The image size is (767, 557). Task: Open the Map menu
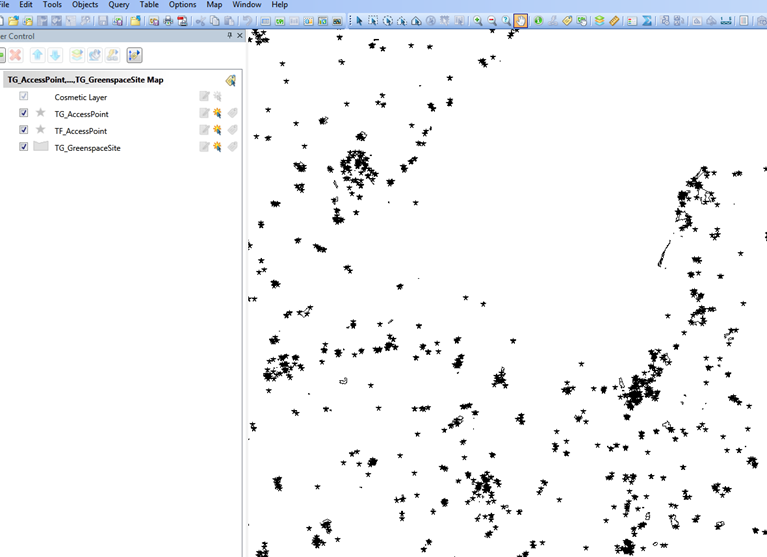pyautogui.click(x=214, y=4)
